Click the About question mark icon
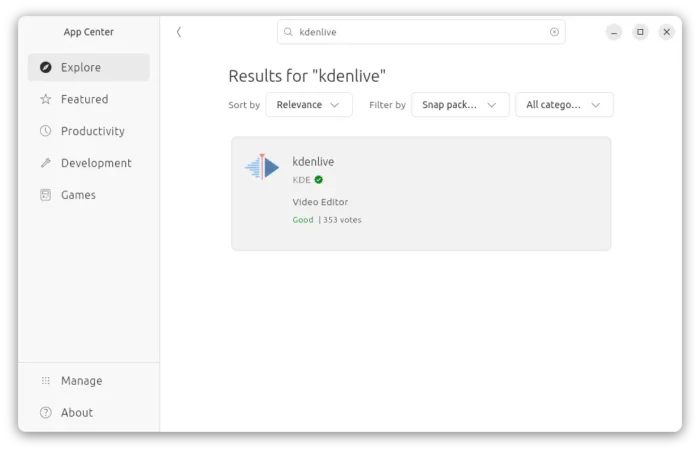Image resolution: width=700 pixels, height=452 pixels. tap(45, 413)
